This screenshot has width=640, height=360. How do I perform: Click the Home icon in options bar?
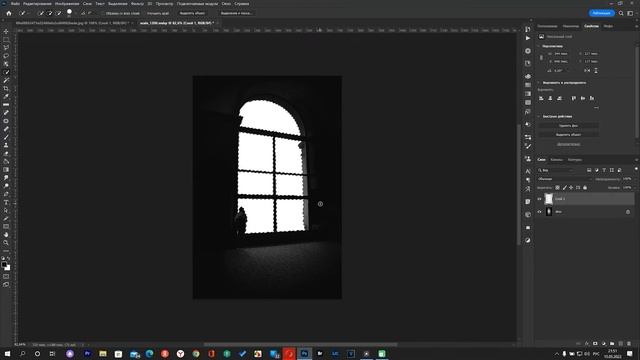[x=9, y=13]
